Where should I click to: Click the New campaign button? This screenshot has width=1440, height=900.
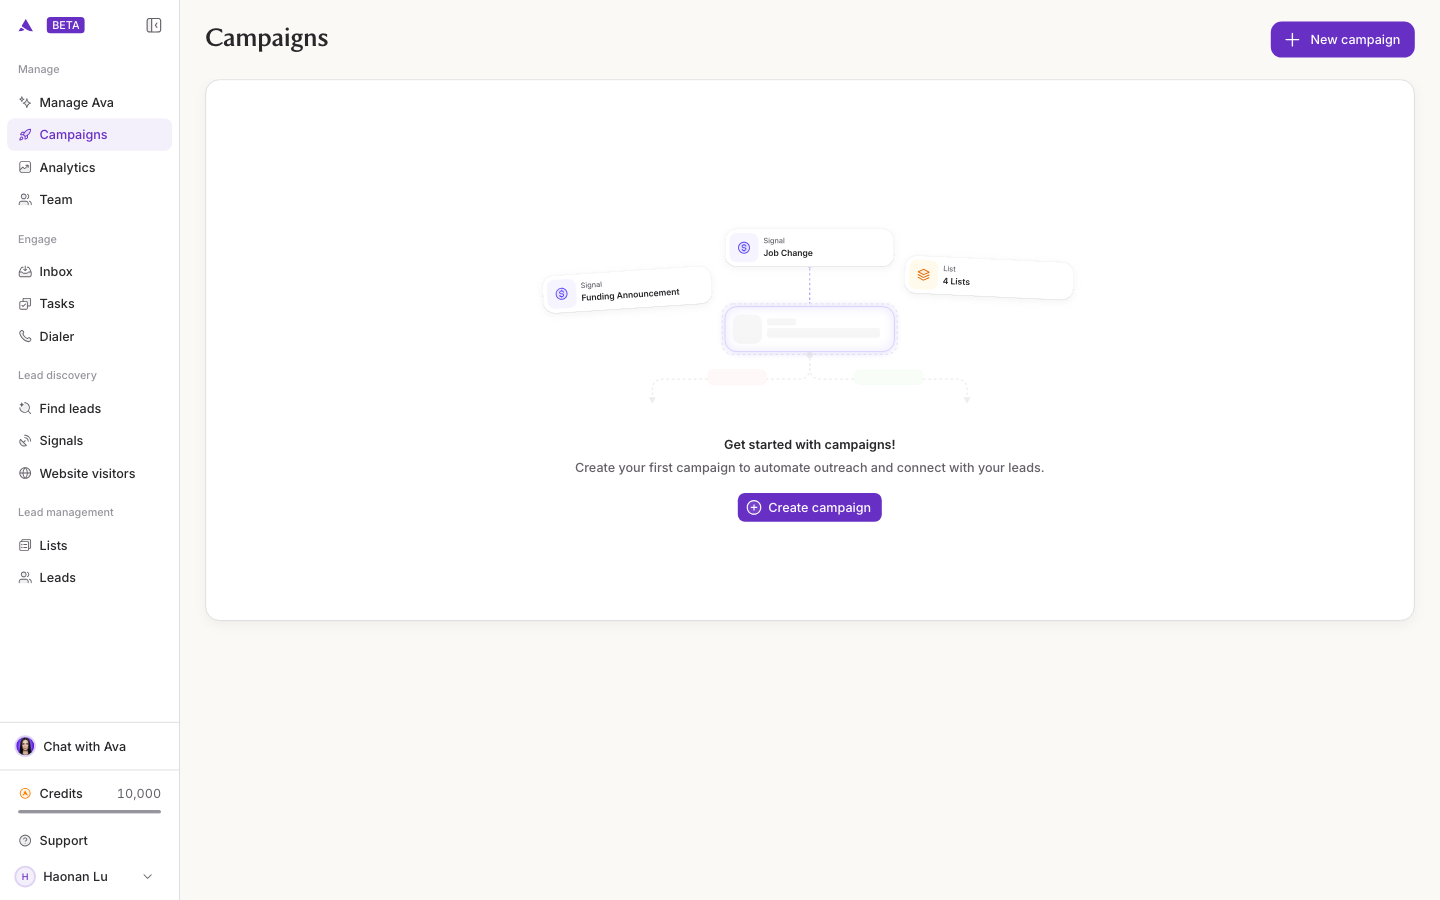1342,39
